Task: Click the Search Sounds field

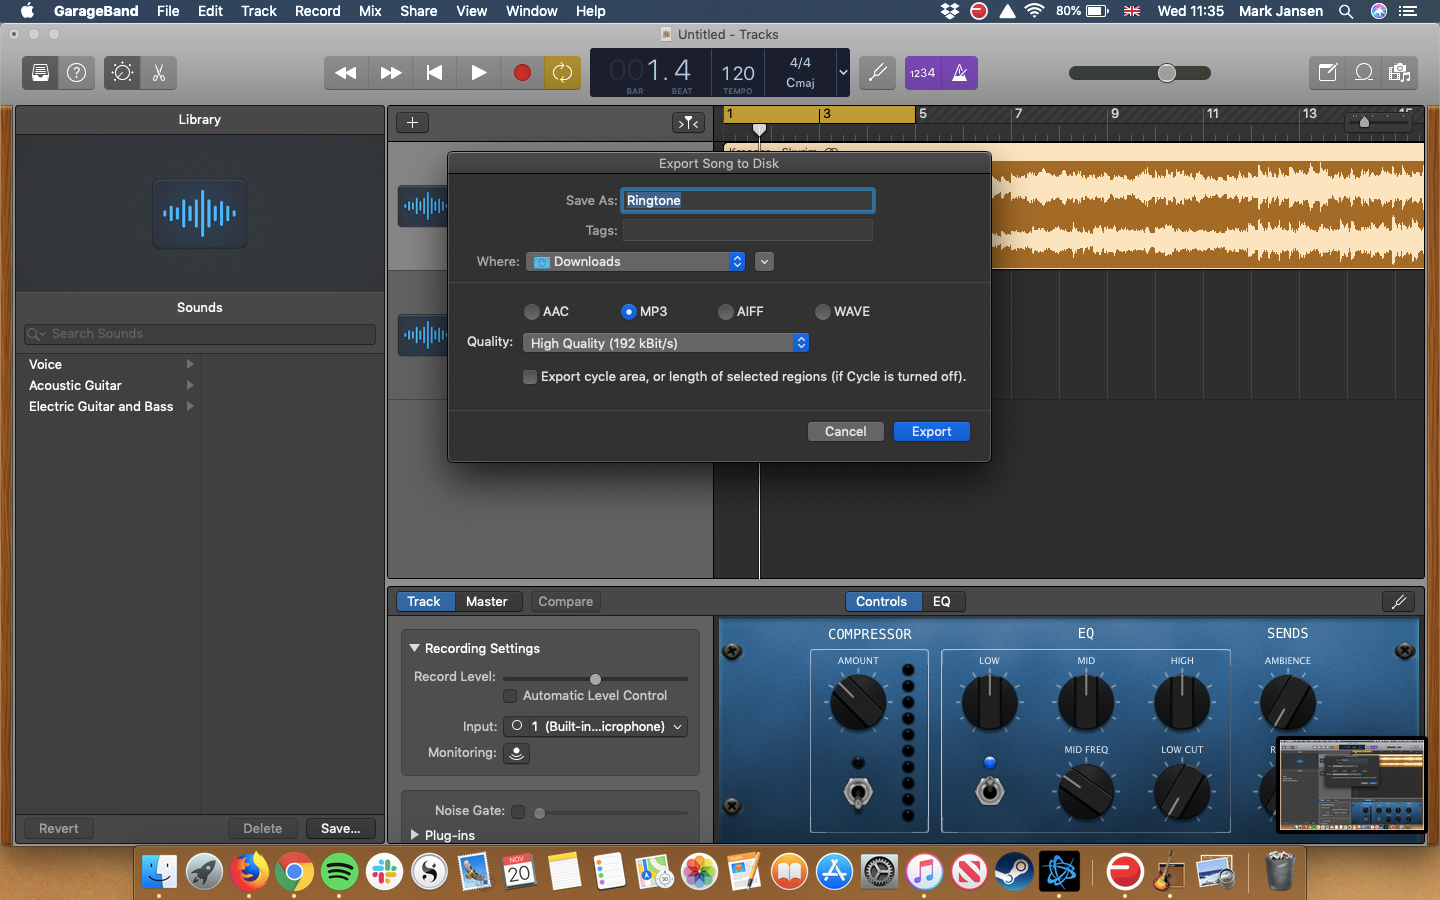Action: pyautogui.click(x=200, y=334)
